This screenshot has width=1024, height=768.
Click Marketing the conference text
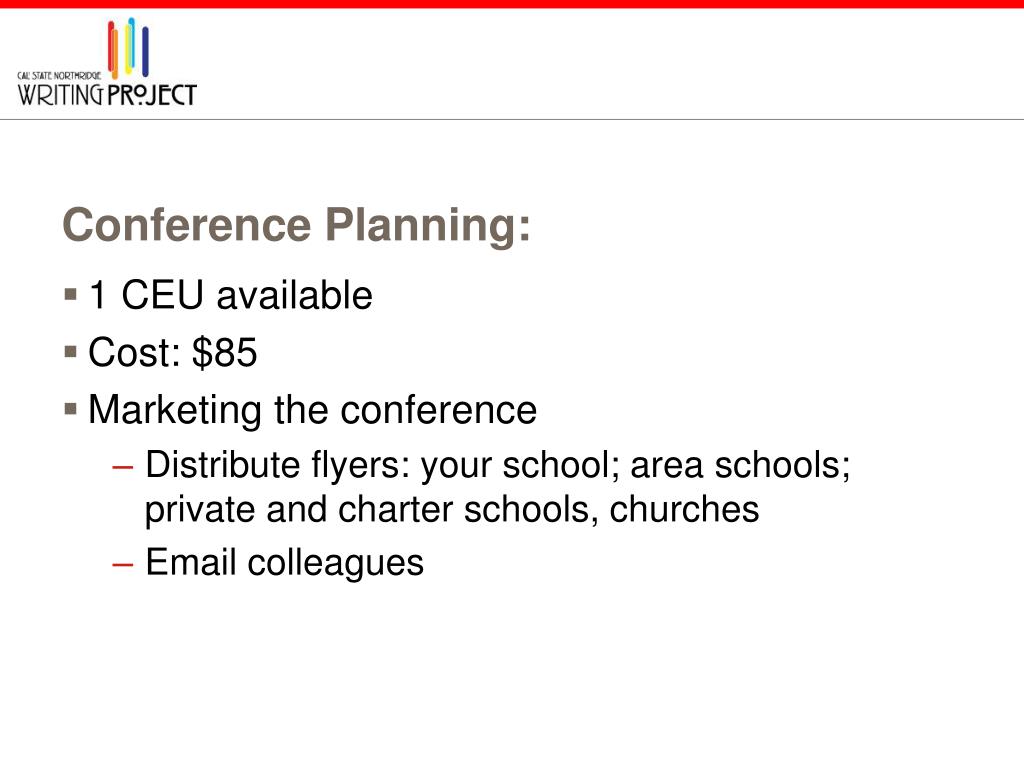click(x=313, y=410)
